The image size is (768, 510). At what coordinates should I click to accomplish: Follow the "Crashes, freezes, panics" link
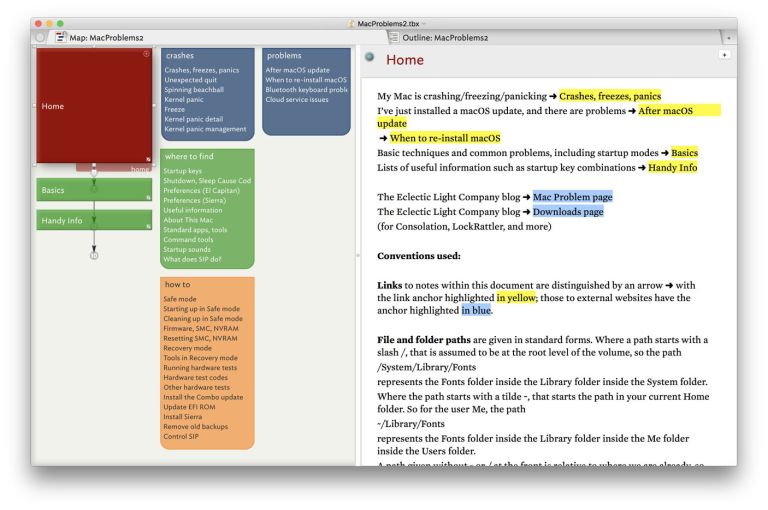coord(610,96)
